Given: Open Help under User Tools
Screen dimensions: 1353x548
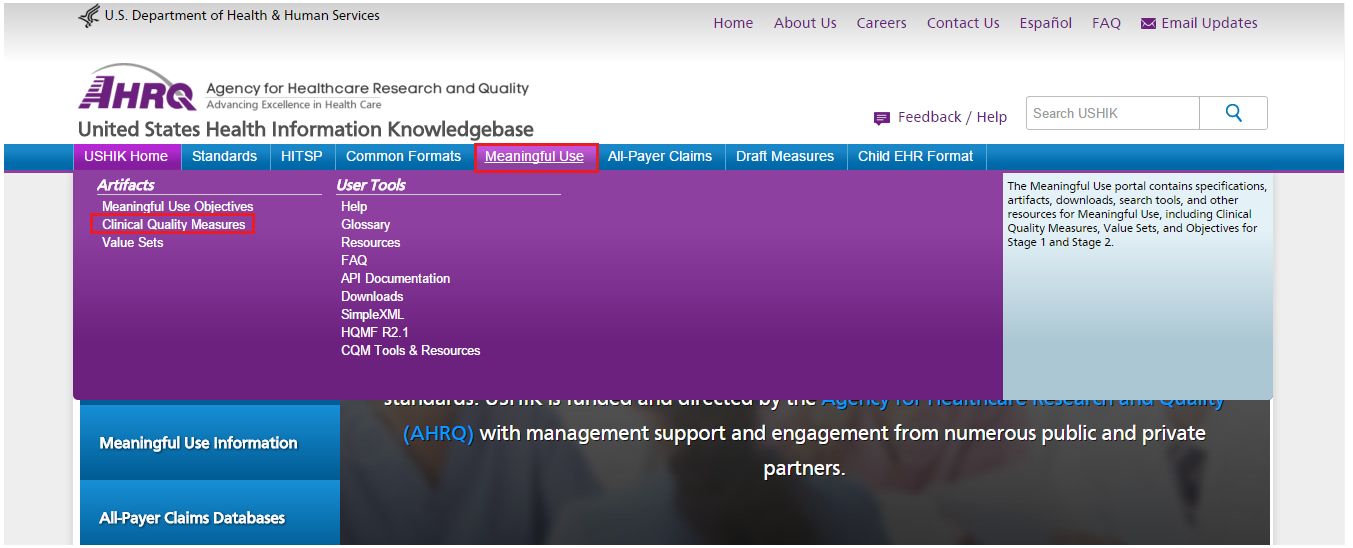Looking at the screenshot, I should [354, 206].
